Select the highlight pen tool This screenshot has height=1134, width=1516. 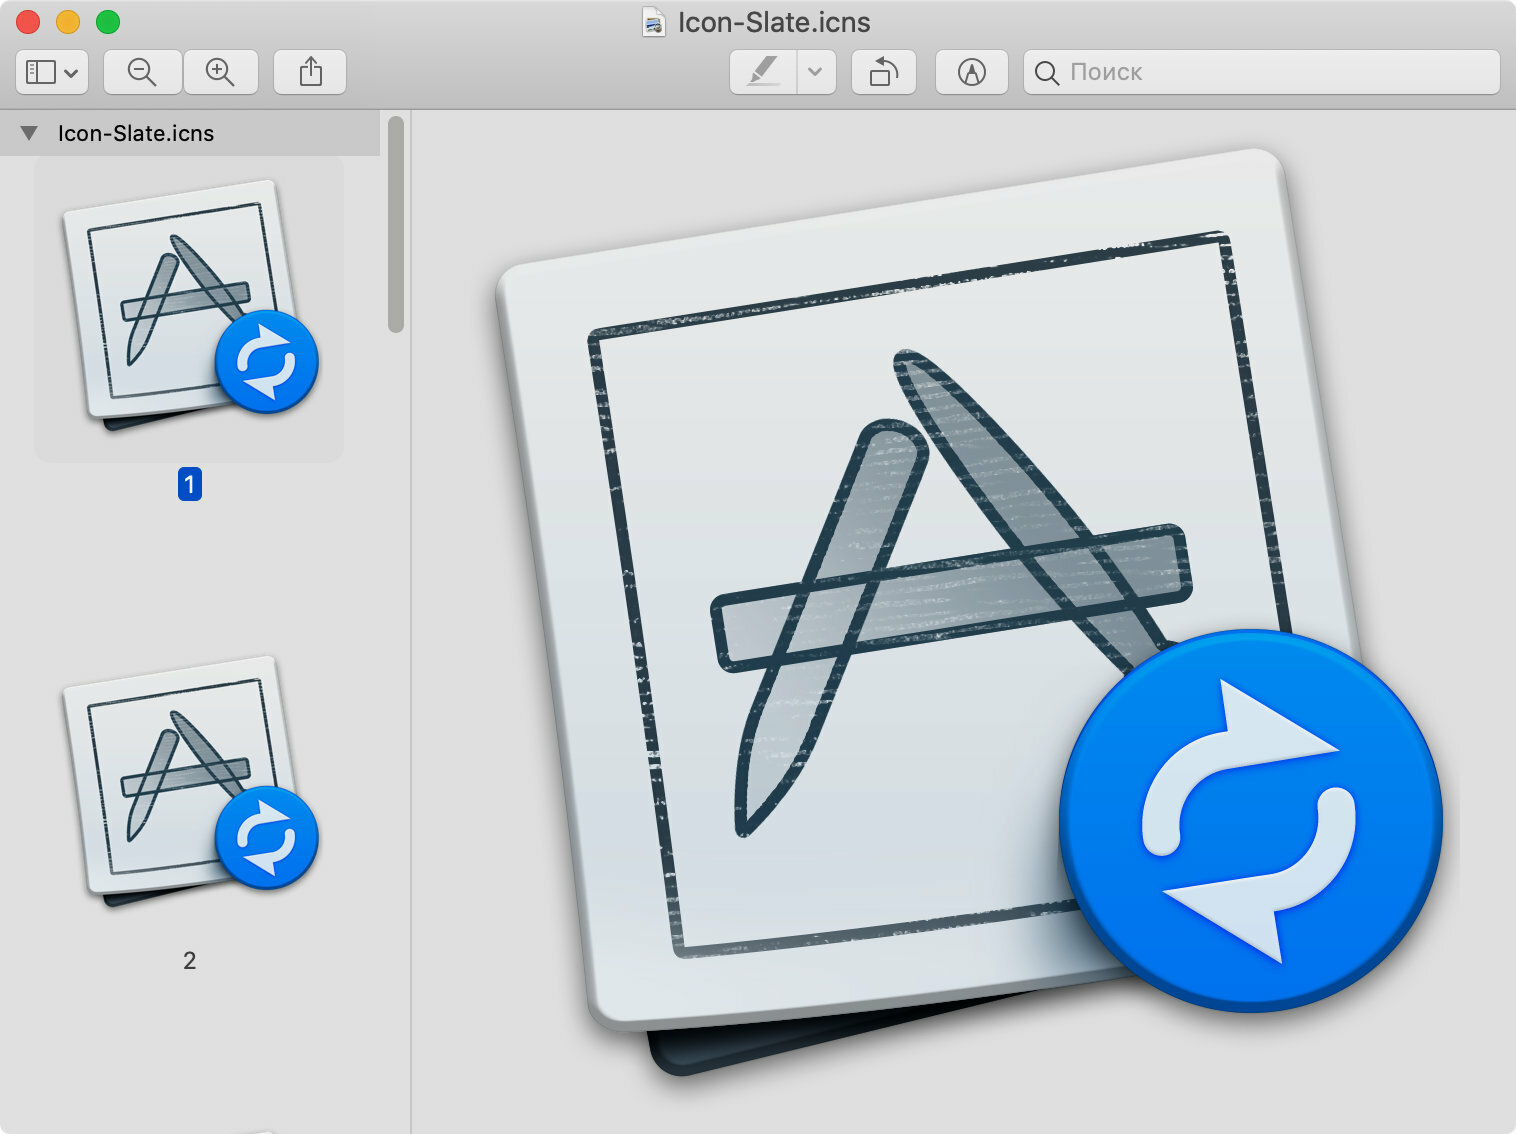[x=764, y=72]
